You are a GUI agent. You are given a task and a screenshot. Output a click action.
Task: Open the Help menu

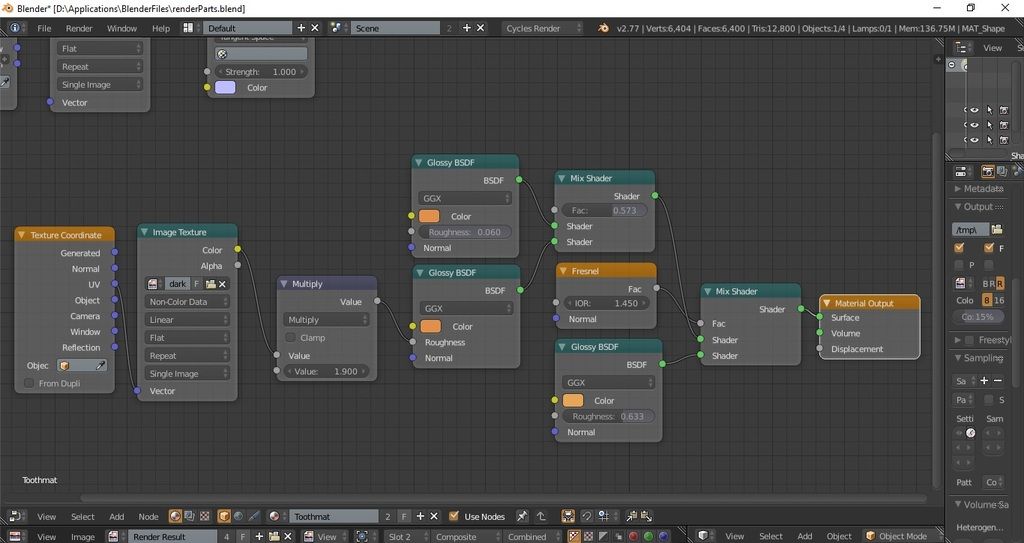pos(161,28)
